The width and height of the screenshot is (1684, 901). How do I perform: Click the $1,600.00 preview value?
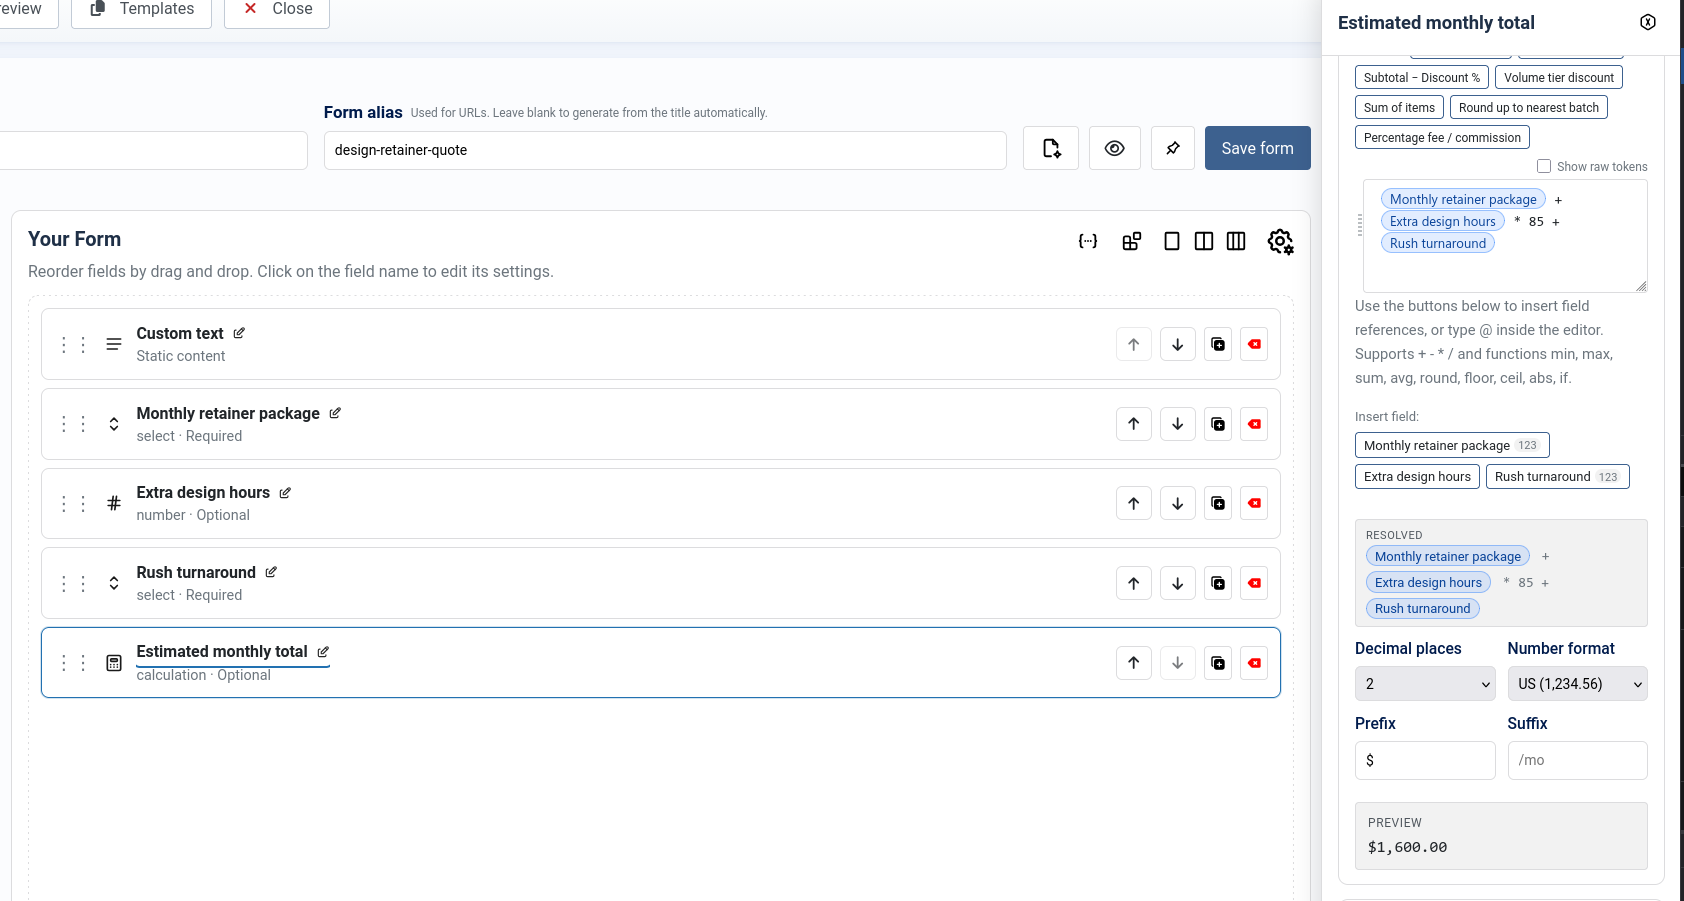(1407, 847)
